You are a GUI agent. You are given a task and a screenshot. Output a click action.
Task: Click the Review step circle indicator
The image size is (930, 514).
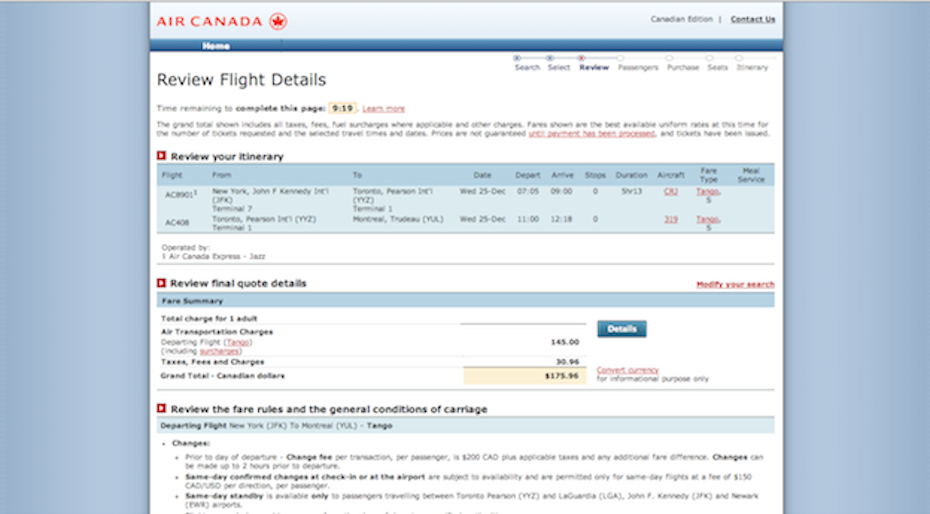(x=581, y=58)
